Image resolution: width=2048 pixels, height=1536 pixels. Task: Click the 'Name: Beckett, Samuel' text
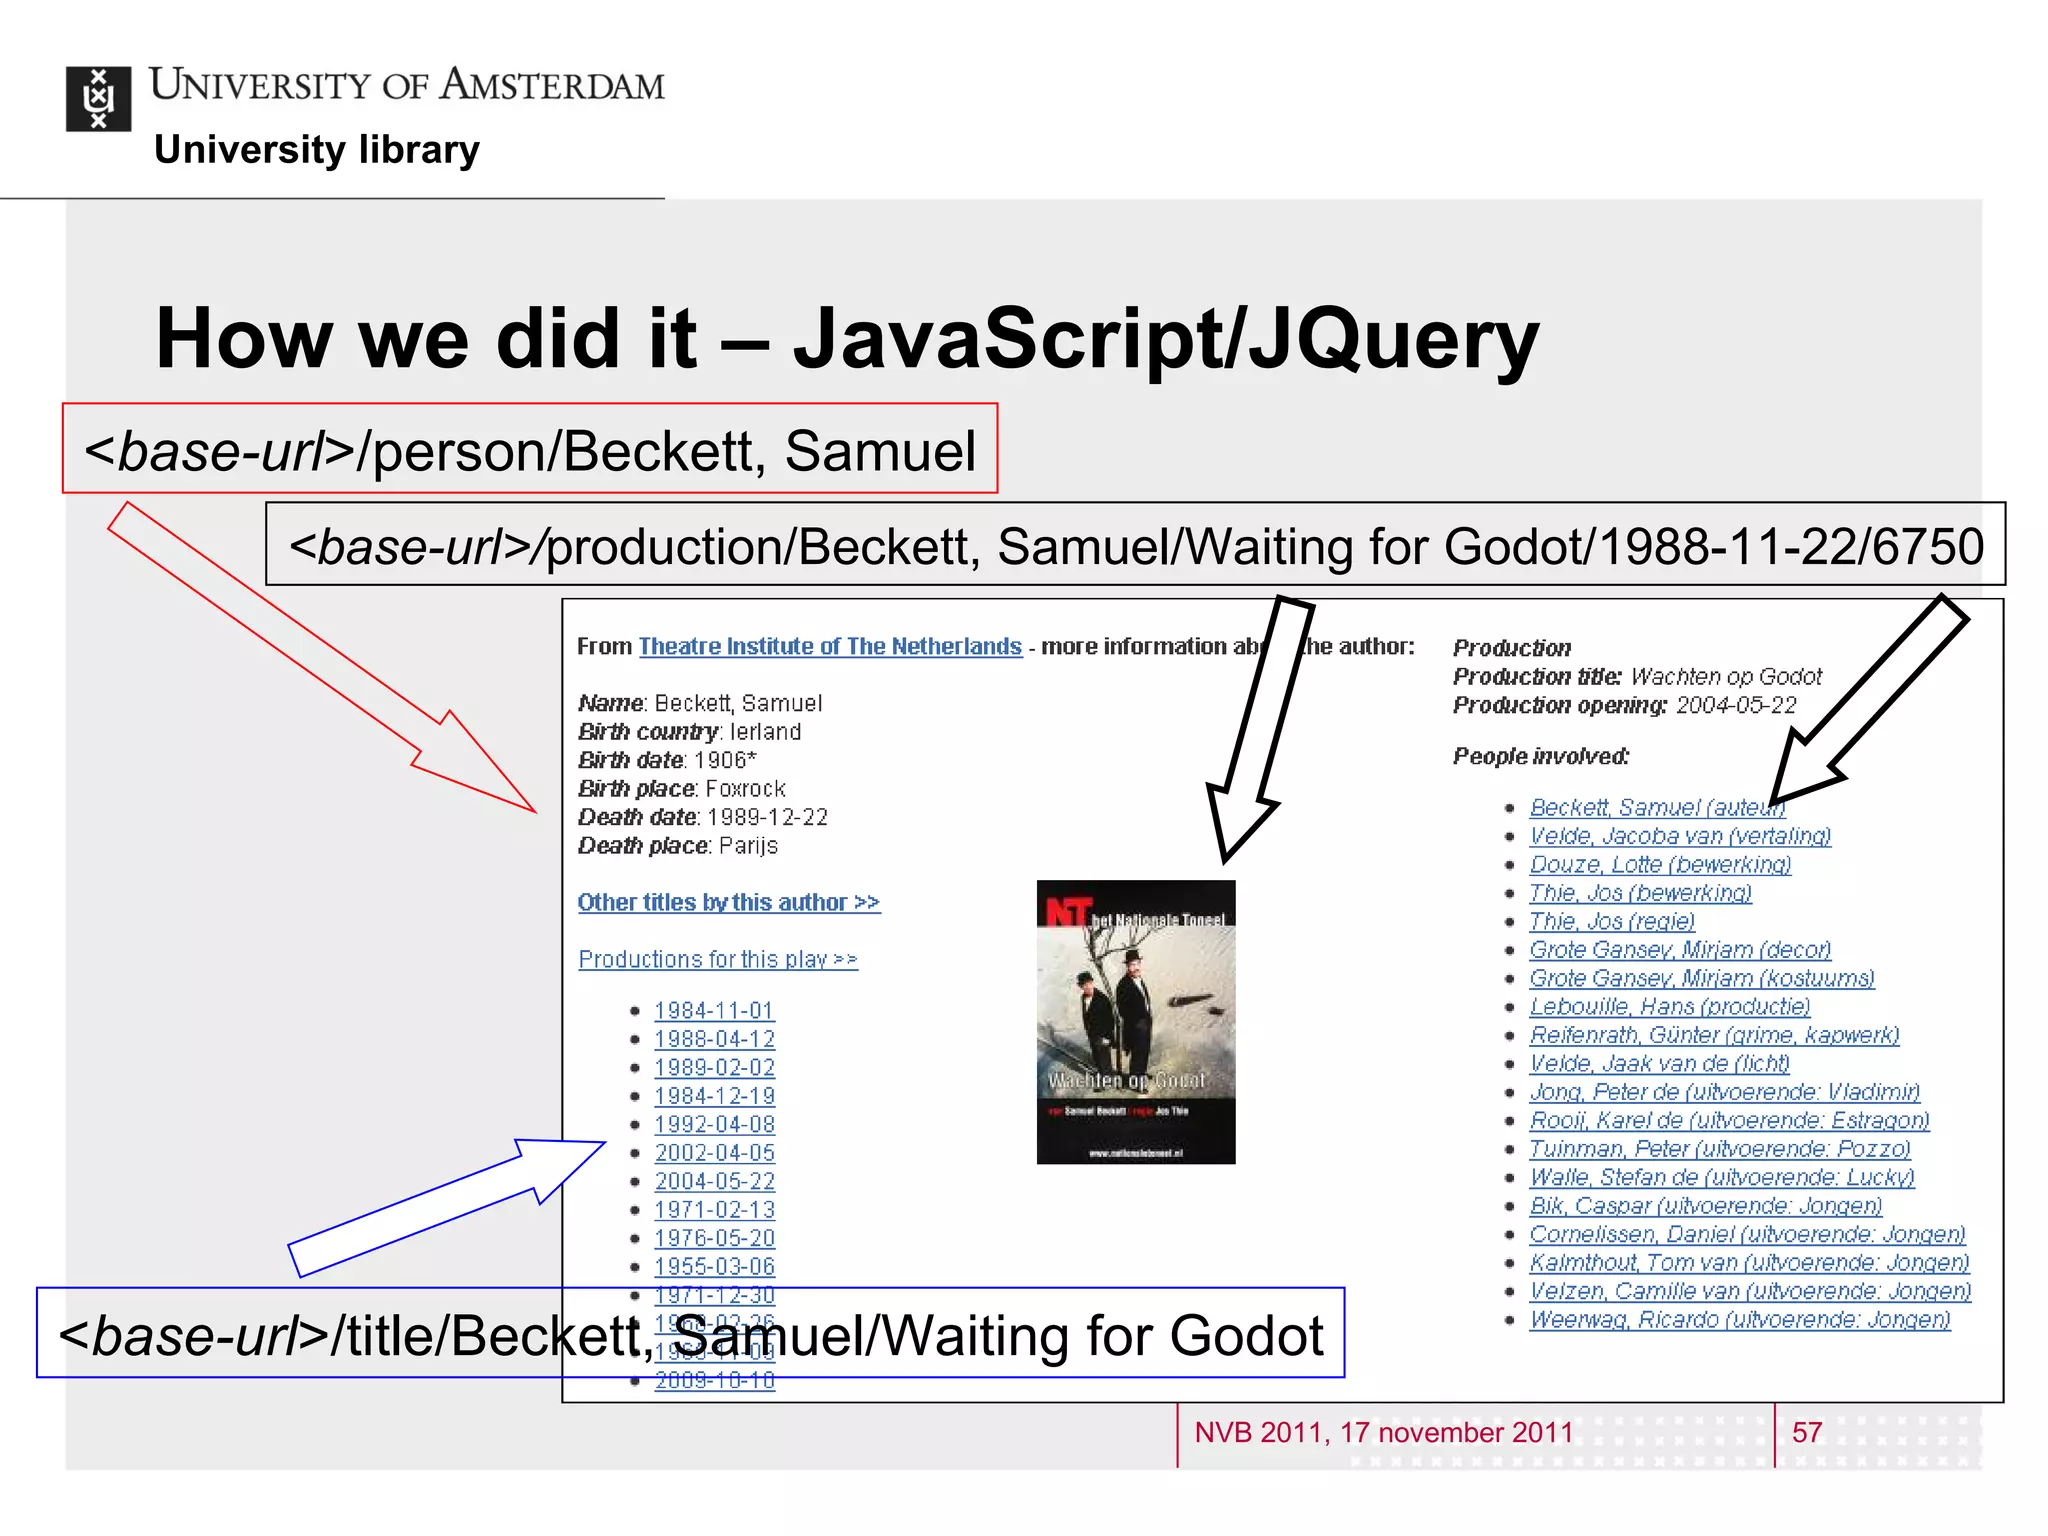[700, 704]
